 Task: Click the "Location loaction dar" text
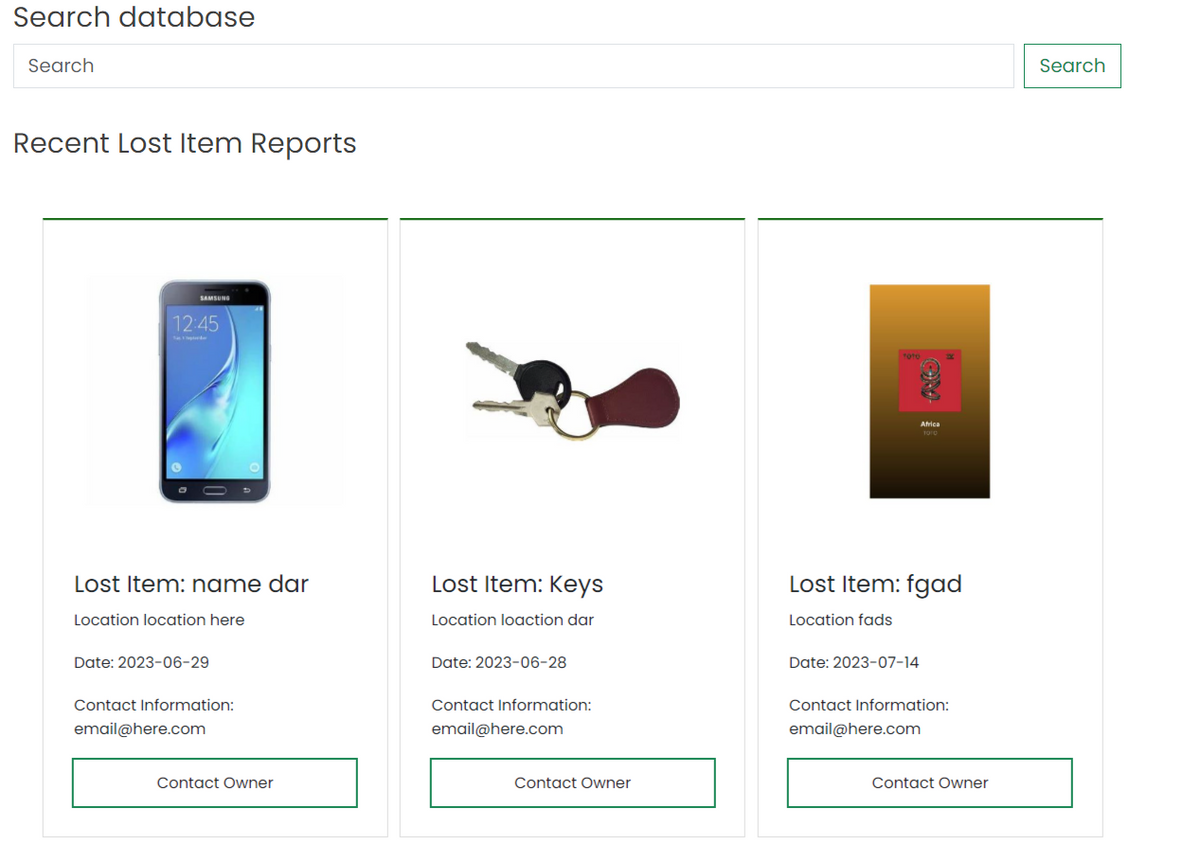point(512,620)
